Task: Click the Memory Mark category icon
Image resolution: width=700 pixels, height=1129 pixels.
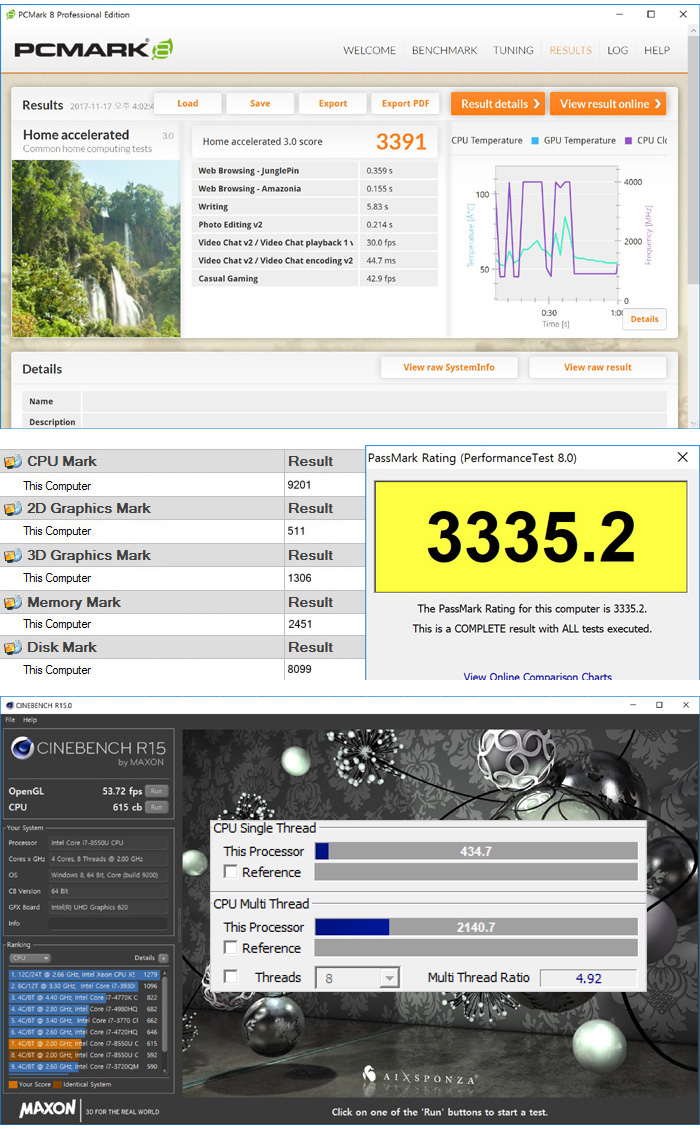Action: pyautogui.click(x=13, y=603)
